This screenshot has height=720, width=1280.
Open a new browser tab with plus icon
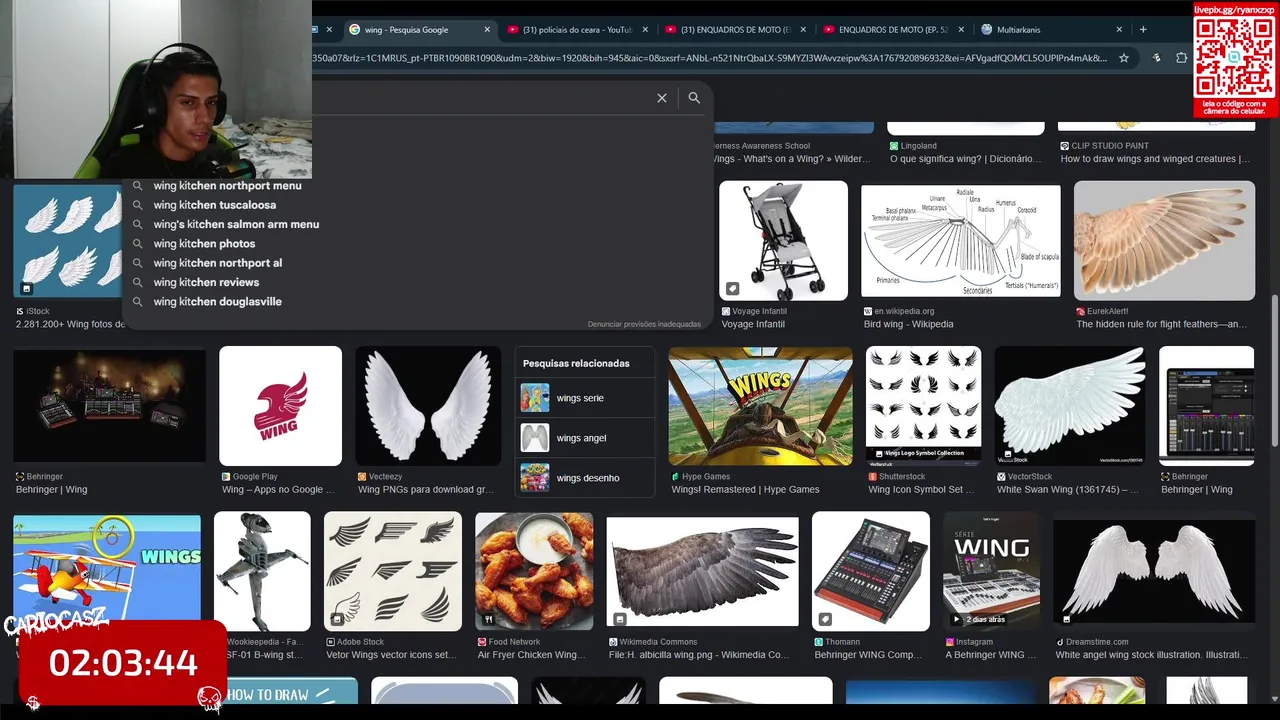point(1143,29)
